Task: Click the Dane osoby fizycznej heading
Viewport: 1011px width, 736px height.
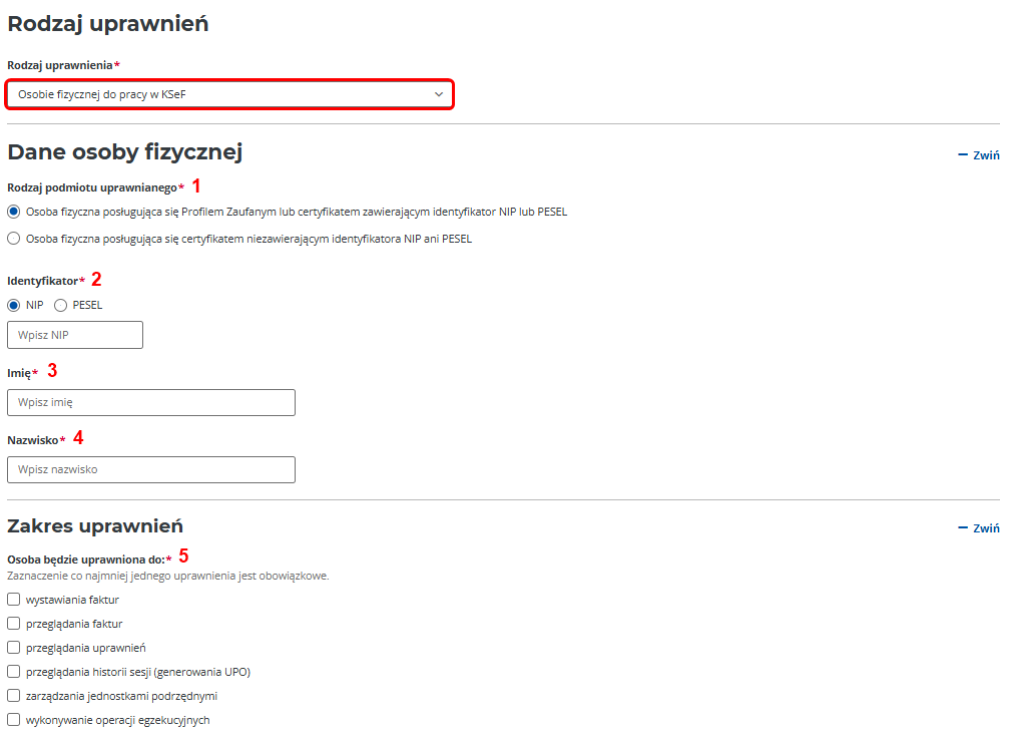Action: pos(124,152)
